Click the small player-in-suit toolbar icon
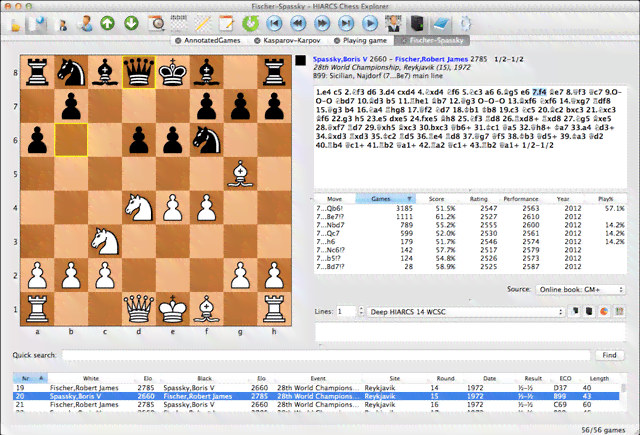This screenshot has height=435, width=640. [62, 24]
